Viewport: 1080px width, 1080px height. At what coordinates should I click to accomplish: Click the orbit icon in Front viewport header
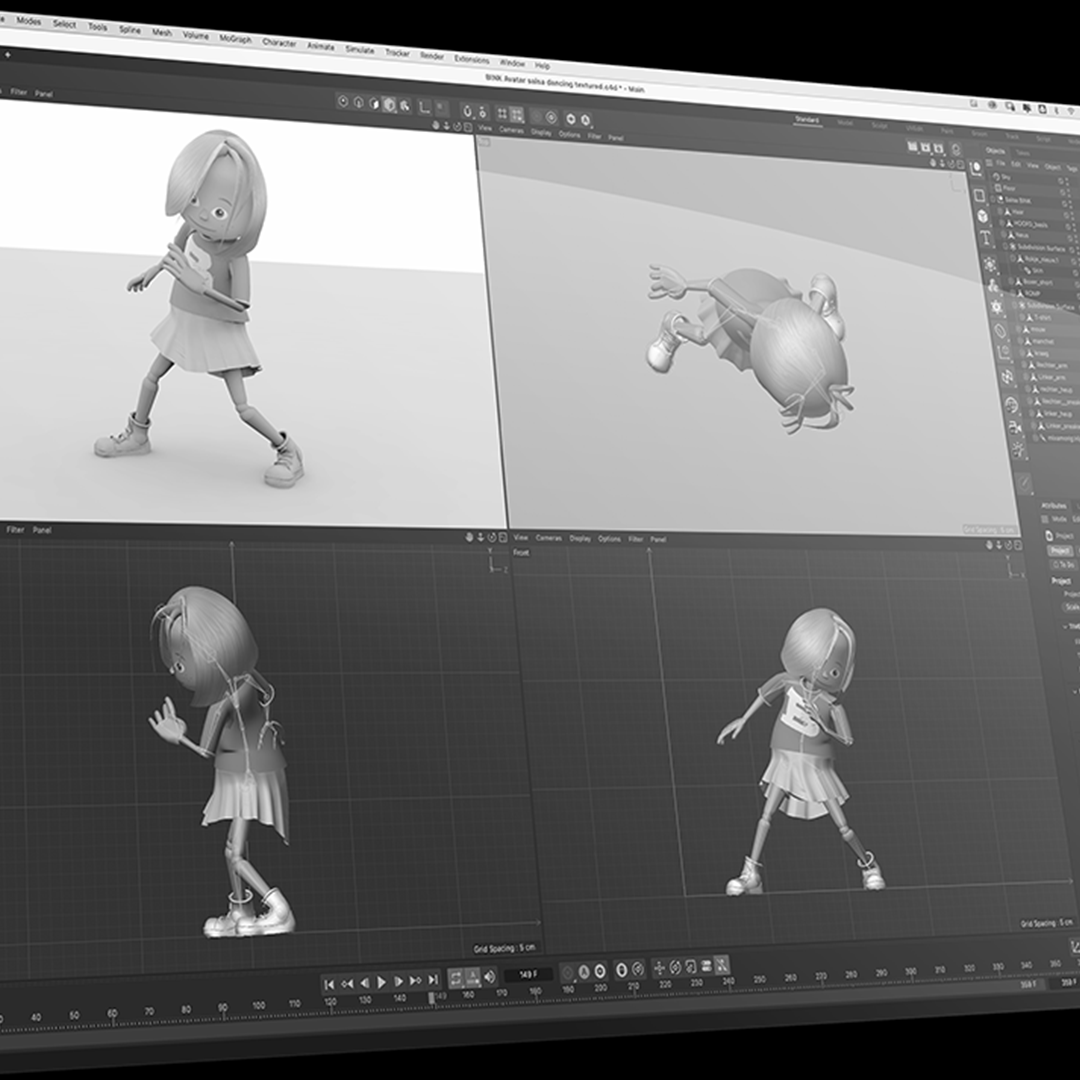(1008, 545)
